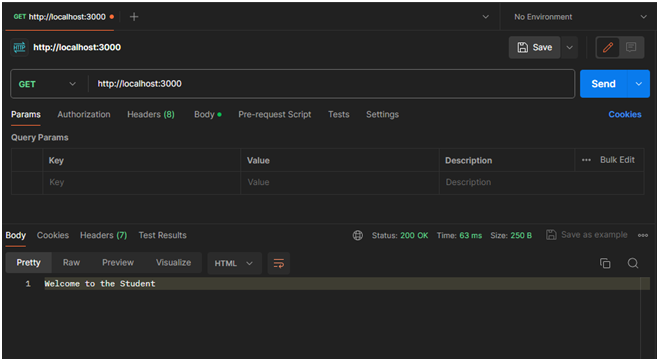Expand the tabs overflow chevron
Screen dimensions: 659x361
[485, 17]
